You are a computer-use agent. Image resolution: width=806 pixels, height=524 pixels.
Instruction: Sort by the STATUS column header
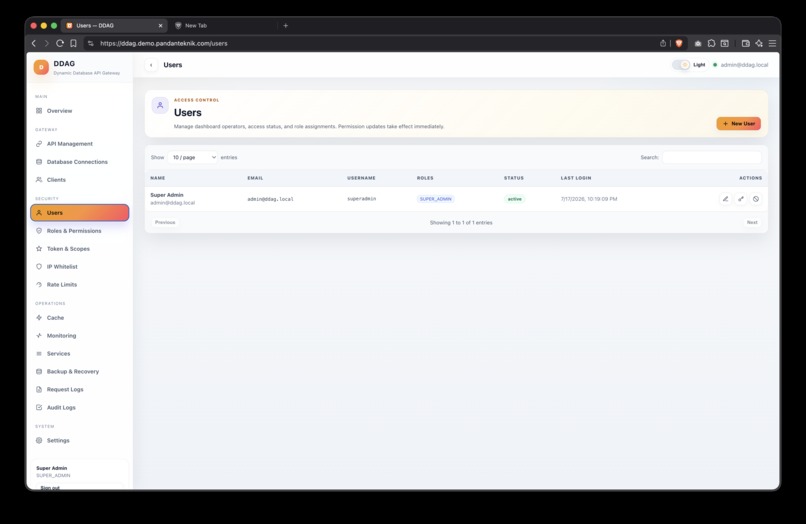(x=514, y=178)
